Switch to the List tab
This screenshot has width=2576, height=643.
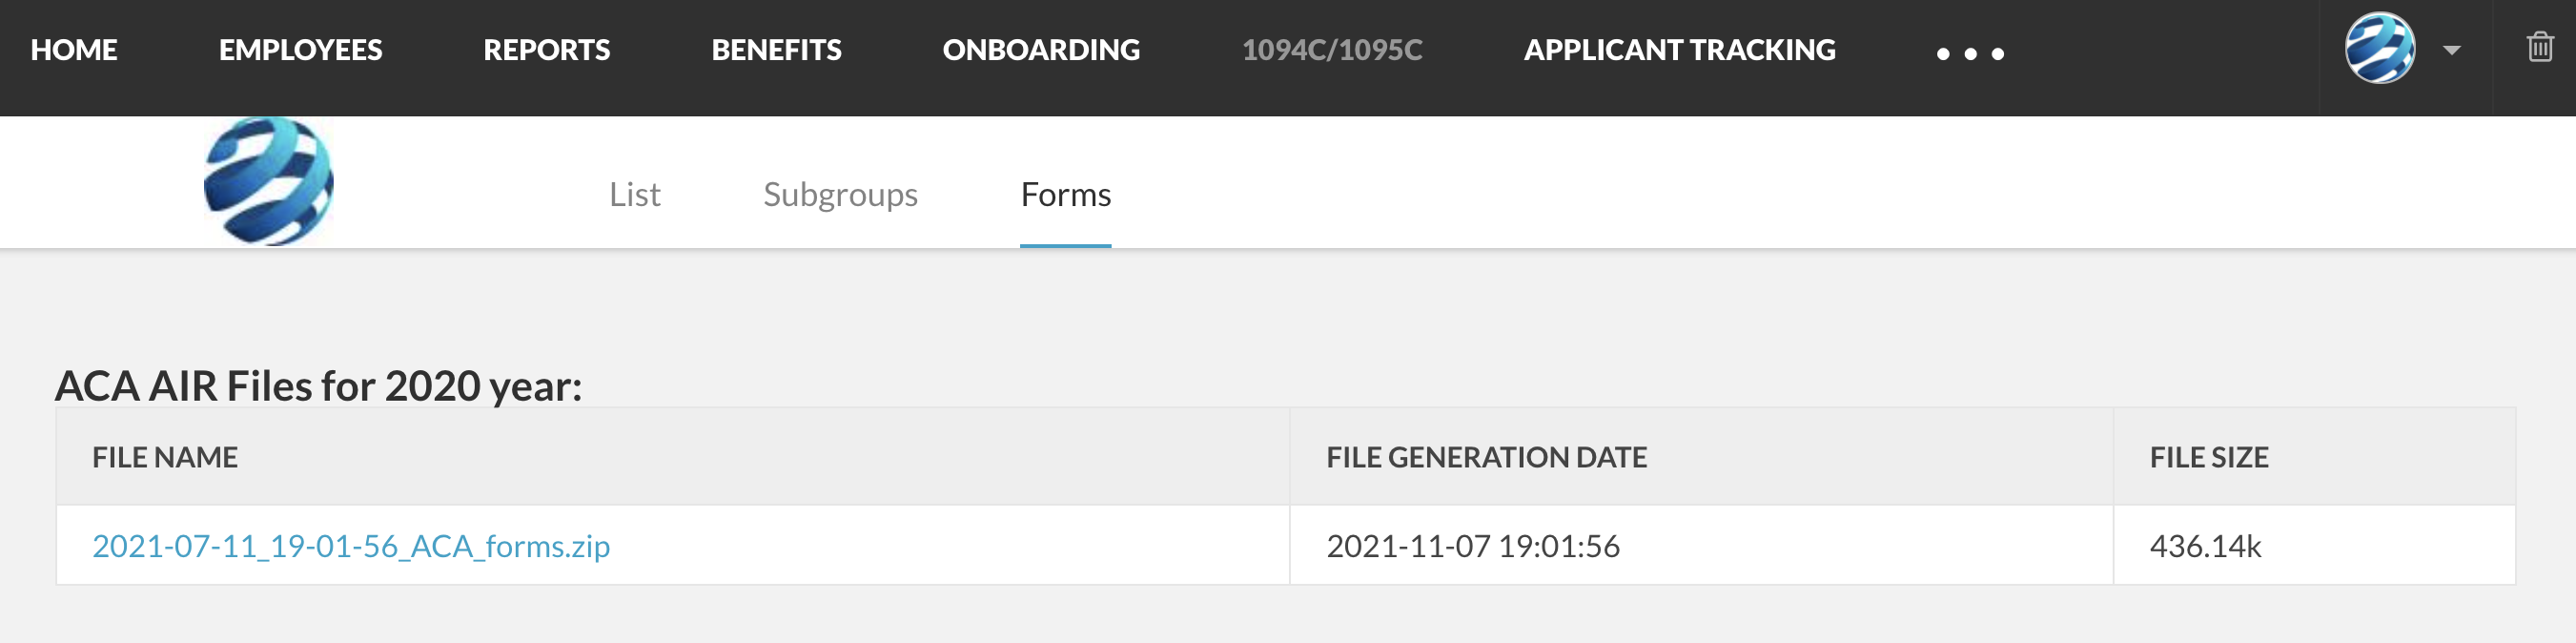pos(635,194)
